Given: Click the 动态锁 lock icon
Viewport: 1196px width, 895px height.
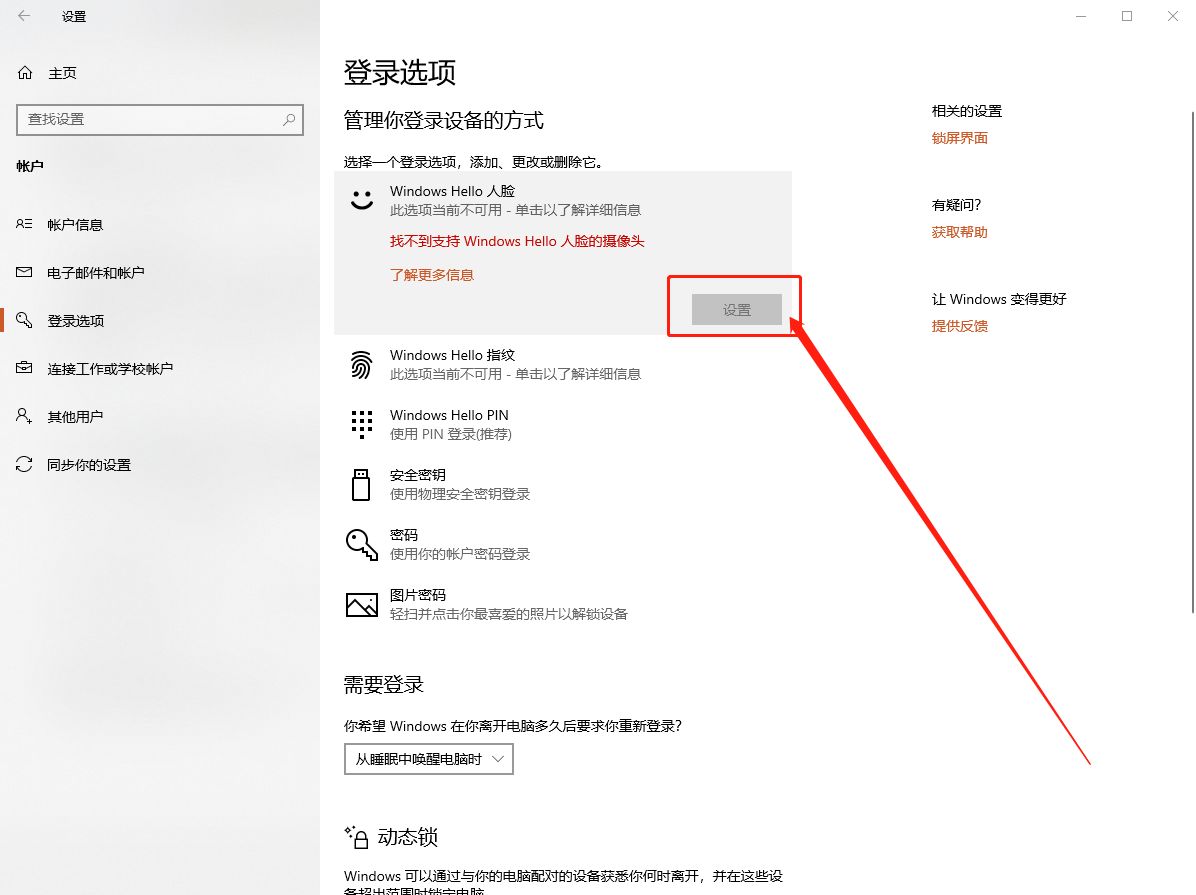Looking at the screenshot, I should coord(359,837).
